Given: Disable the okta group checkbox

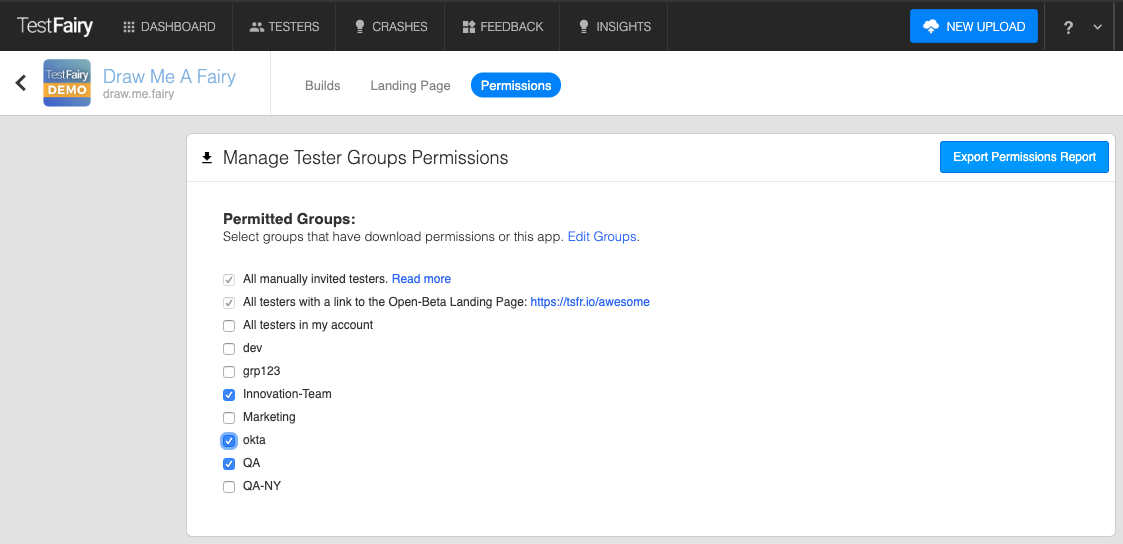Looking at the screenshot, I should tap(229, 441).
